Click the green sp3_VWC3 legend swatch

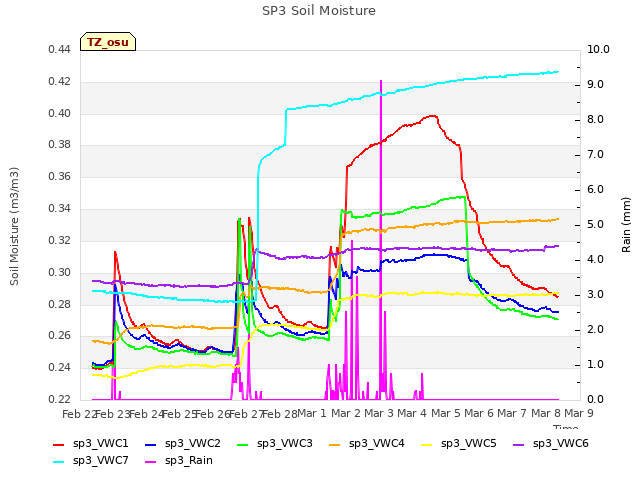click(x=243, y=444)
